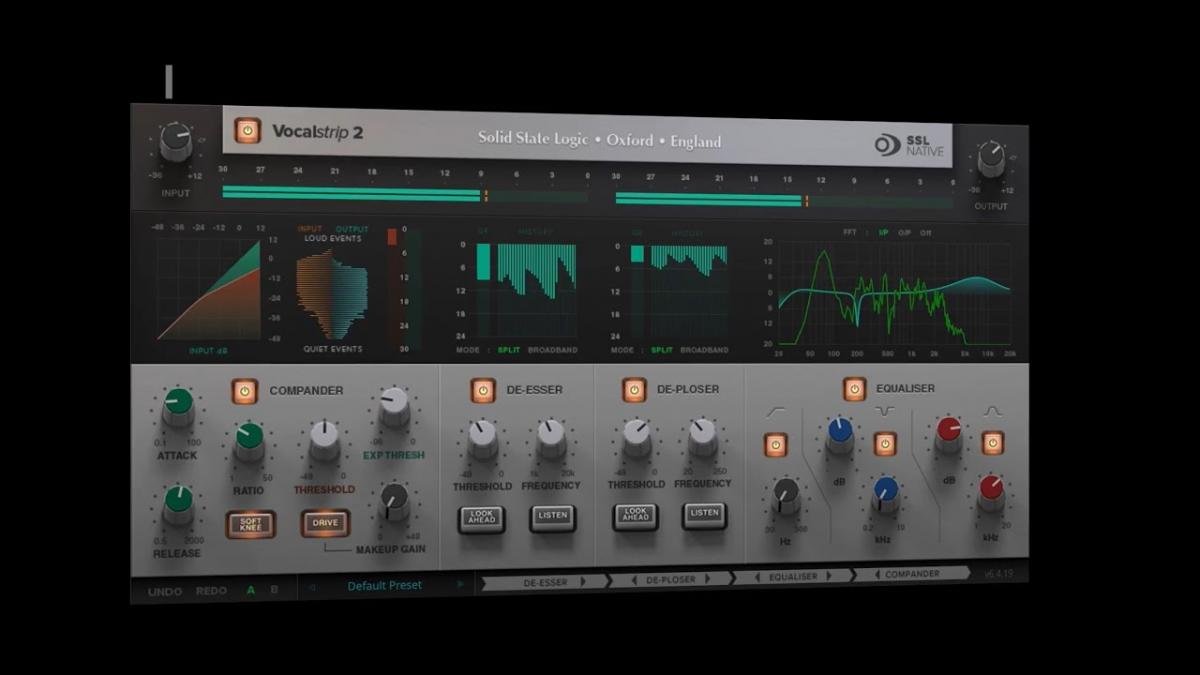The height and width of the screenshot is (675, 1200).
Task: Click the EQ frequency response graph
Action: point(895,292)
